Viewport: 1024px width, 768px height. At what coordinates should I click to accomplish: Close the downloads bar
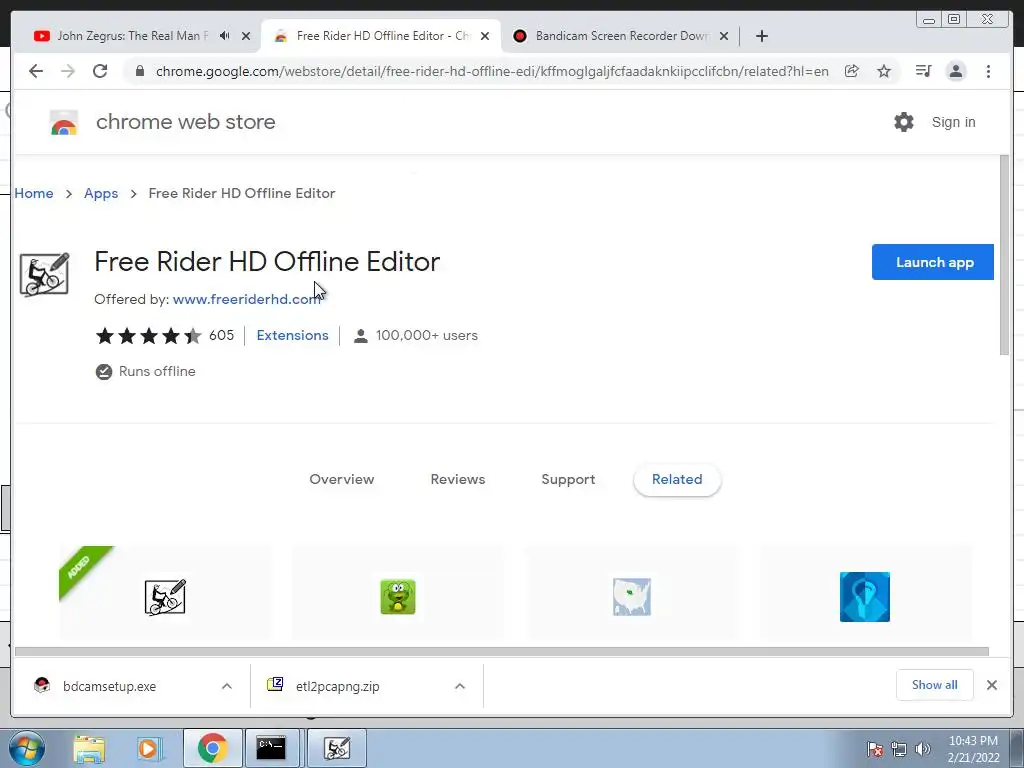[x=991, y=685]
